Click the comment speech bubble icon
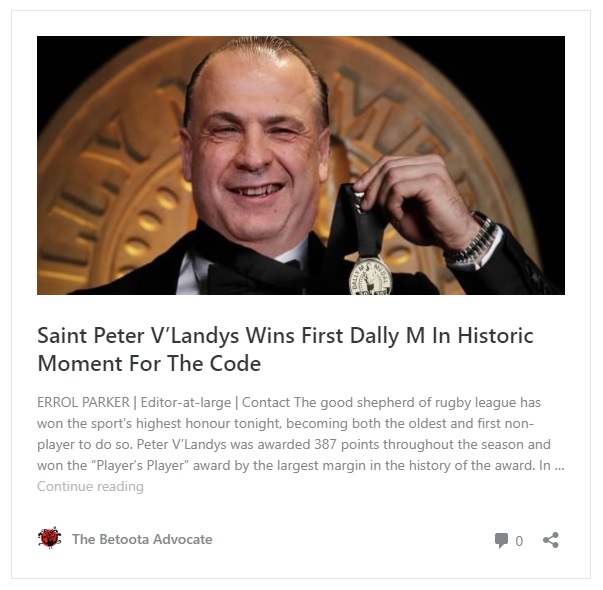603x590 pixels. (x=501, y=540)
